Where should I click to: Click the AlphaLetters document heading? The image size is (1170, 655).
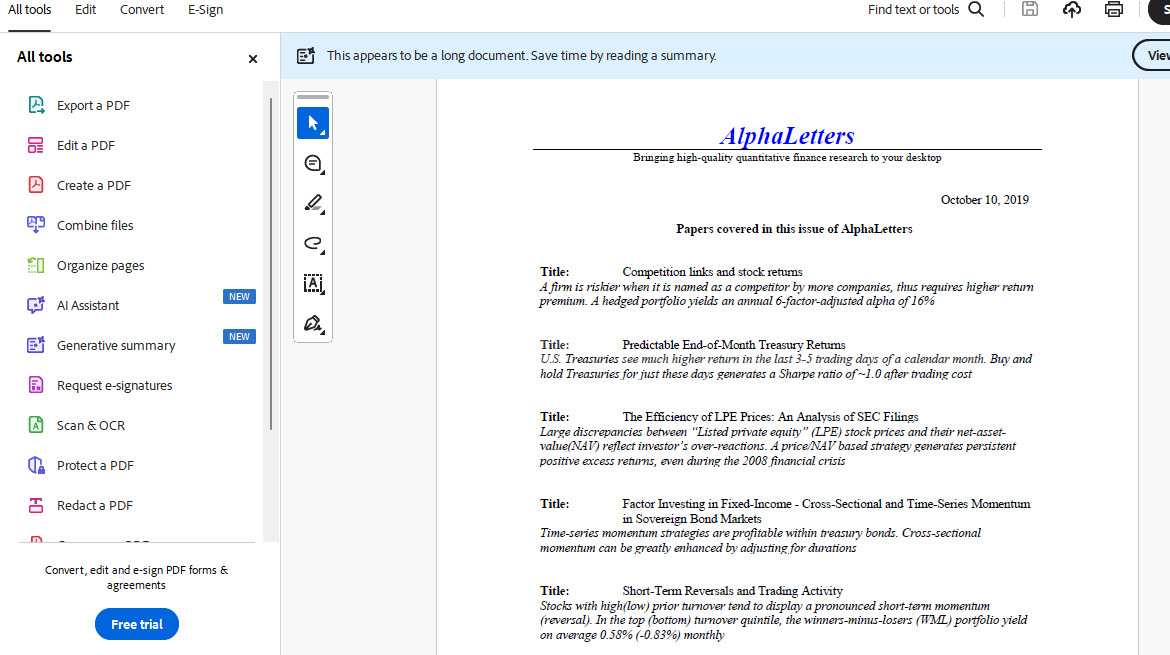[x=787, y=136]
